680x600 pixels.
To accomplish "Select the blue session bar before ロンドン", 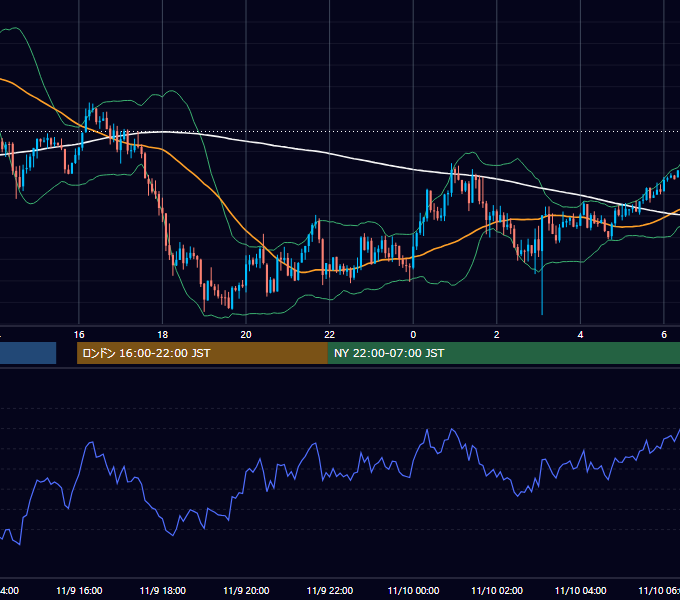I will [x=28, y=353].
